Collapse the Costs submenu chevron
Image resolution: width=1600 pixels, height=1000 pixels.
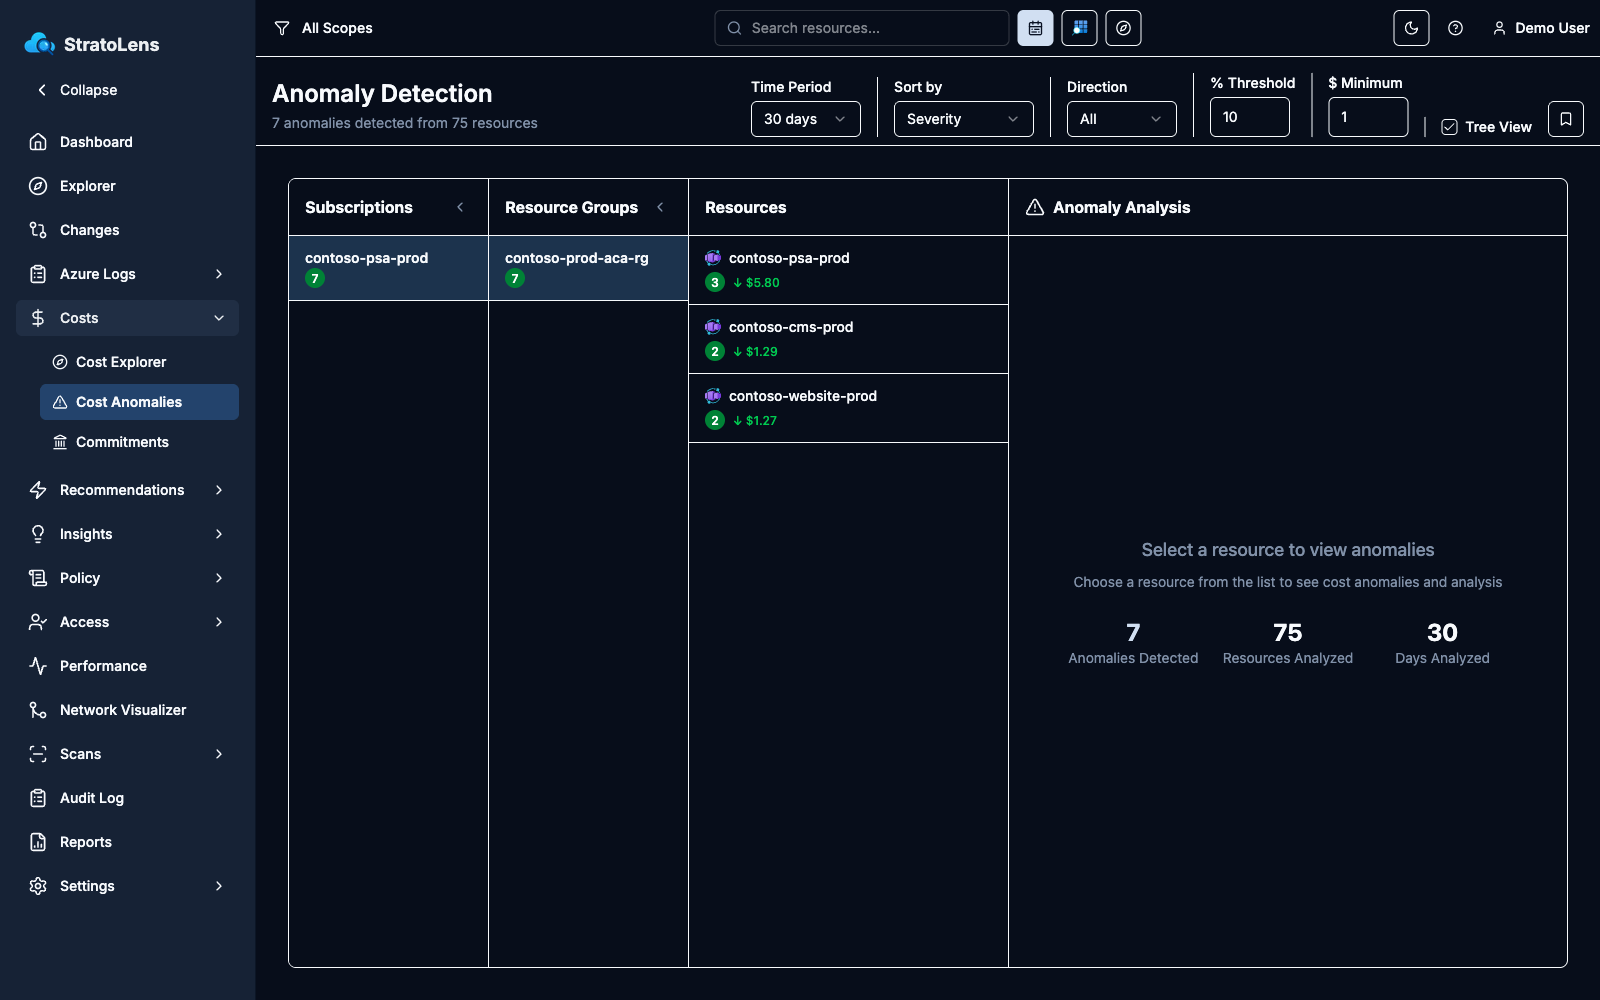[x=219, y=318]
